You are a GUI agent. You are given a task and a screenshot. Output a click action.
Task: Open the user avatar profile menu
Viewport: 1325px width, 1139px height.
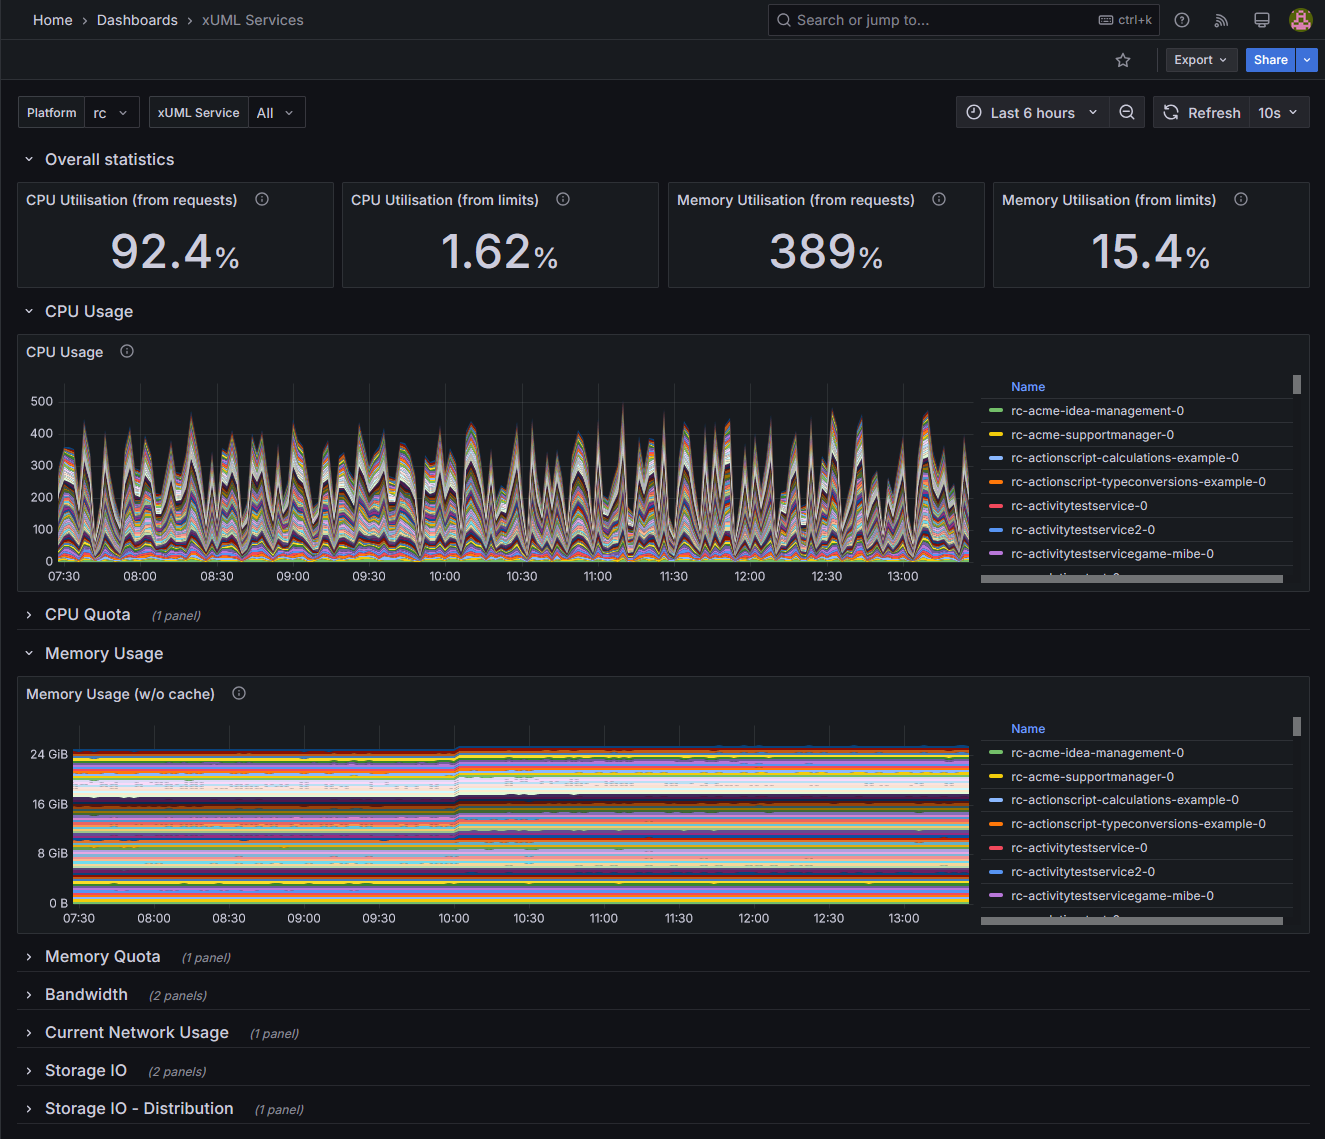1300,20
